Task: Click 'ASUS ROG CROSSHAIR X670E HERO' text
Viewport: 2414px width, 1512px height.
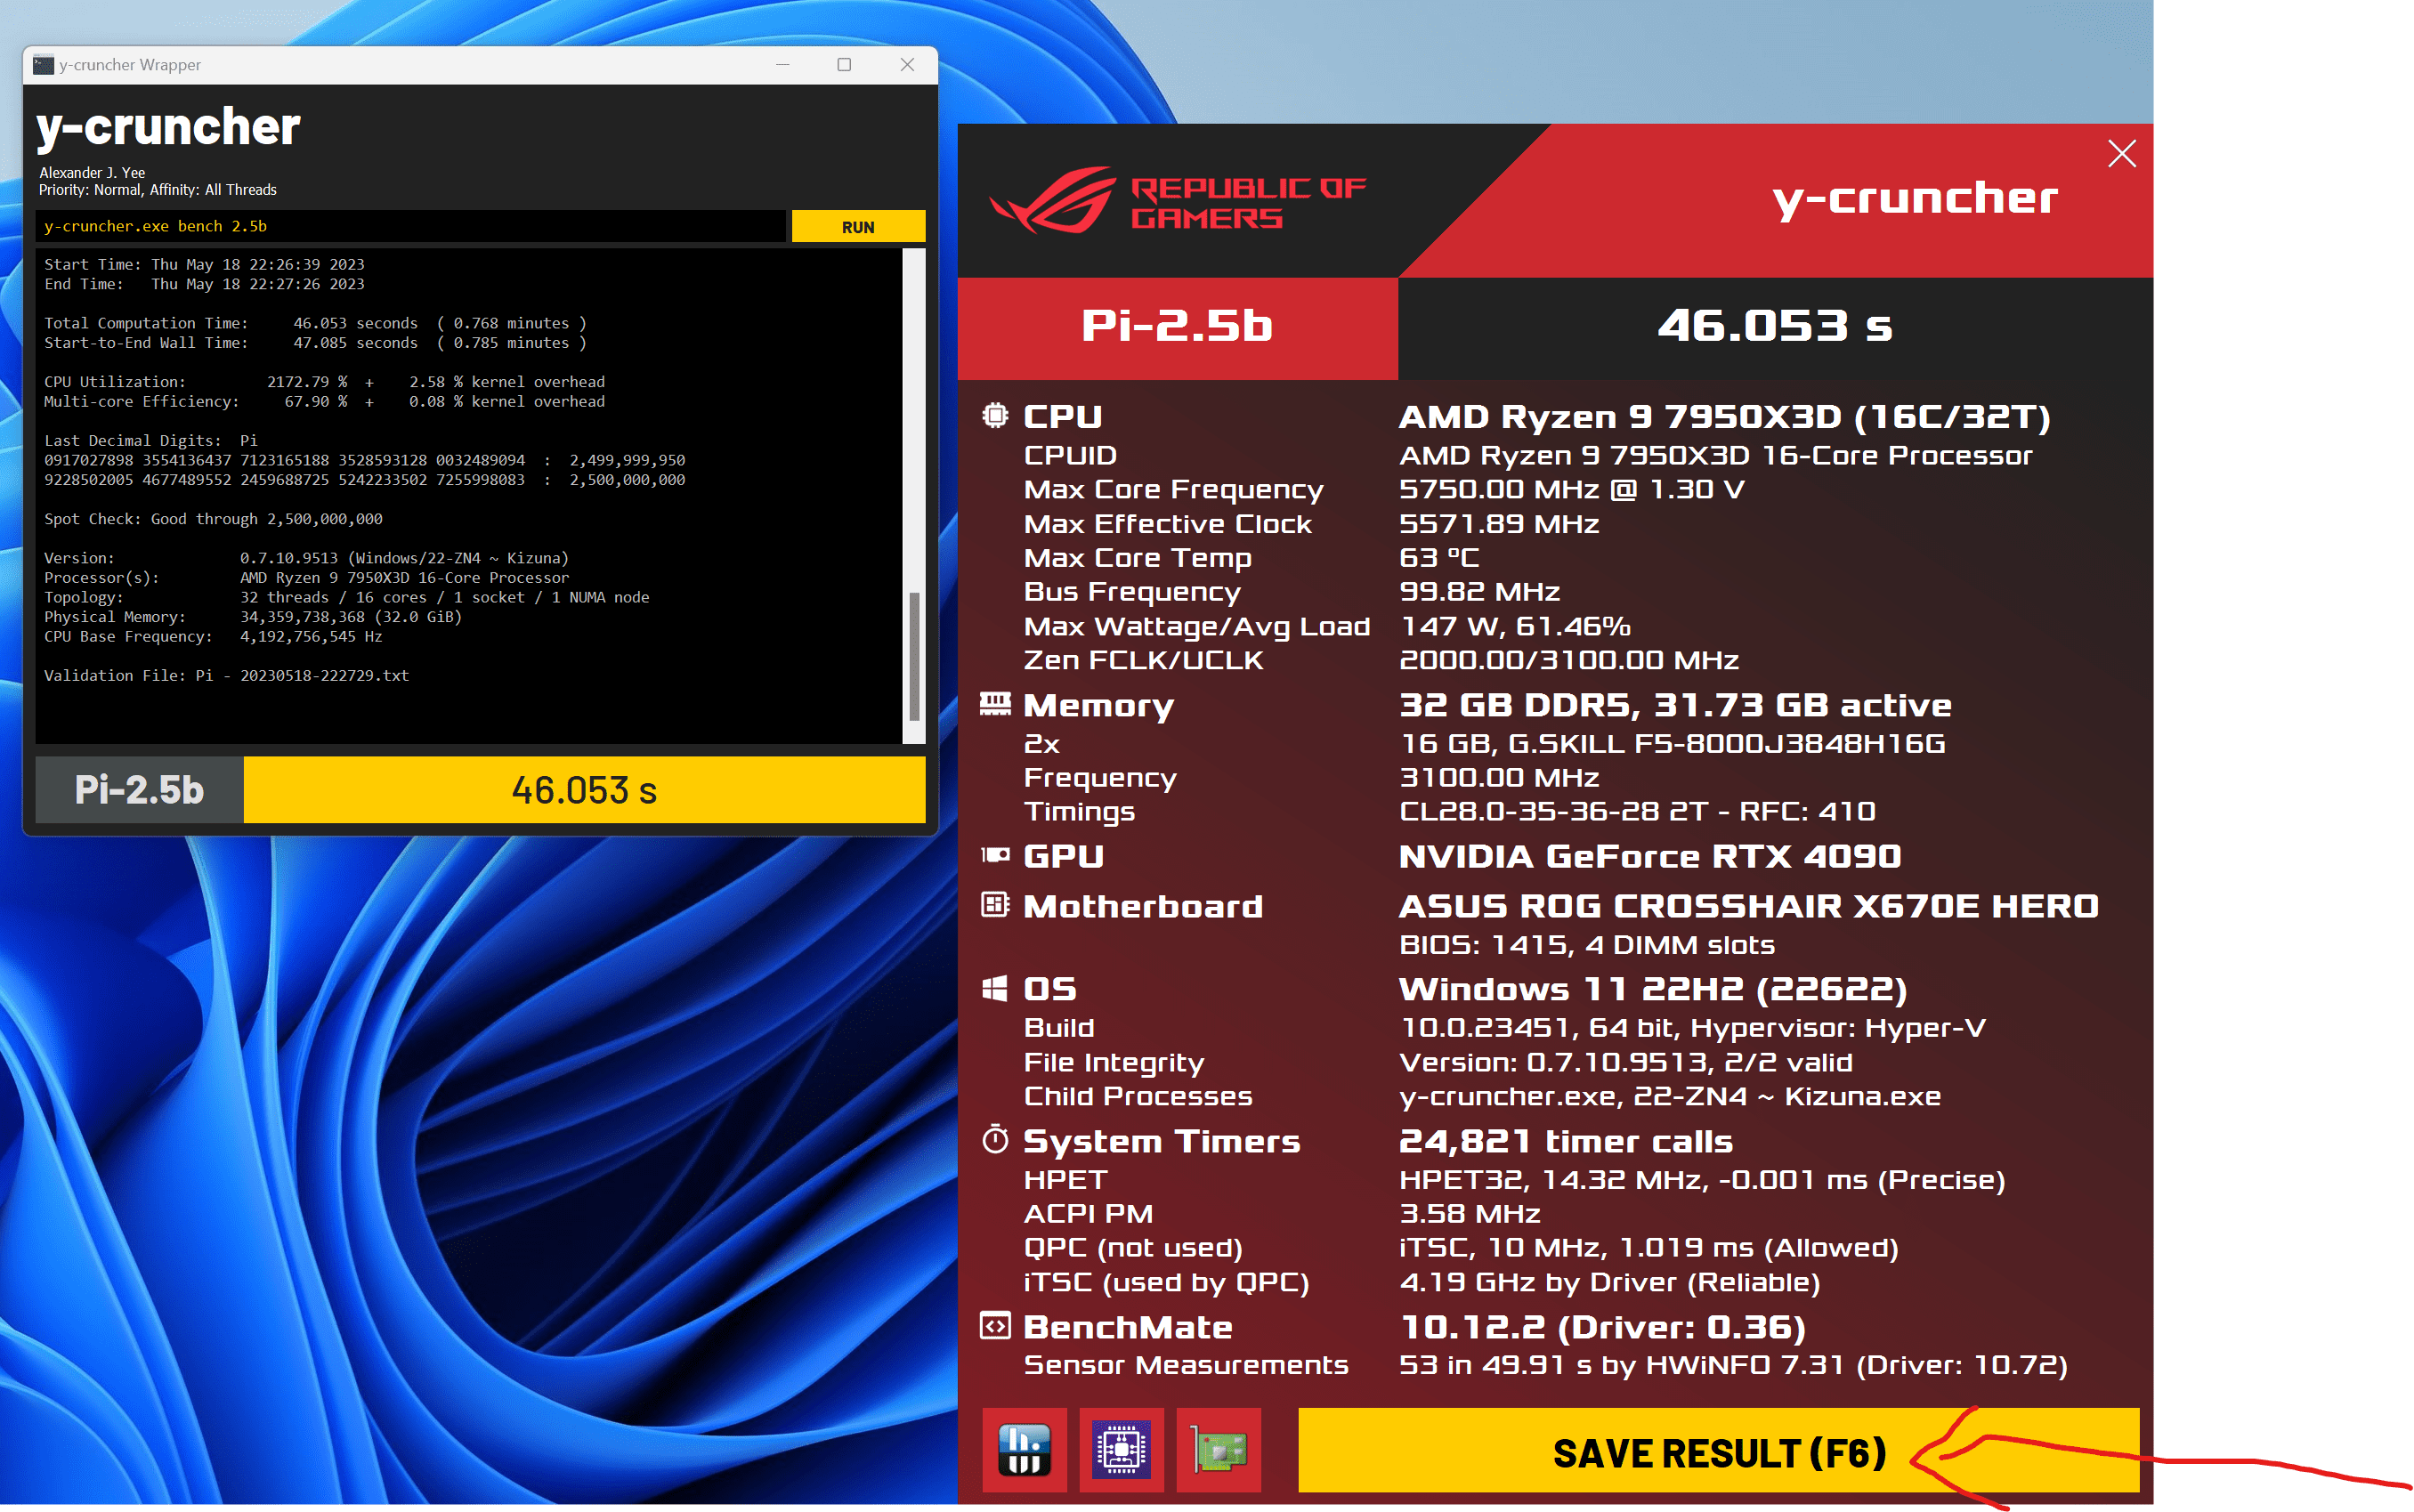Action: coord(1749,907)
